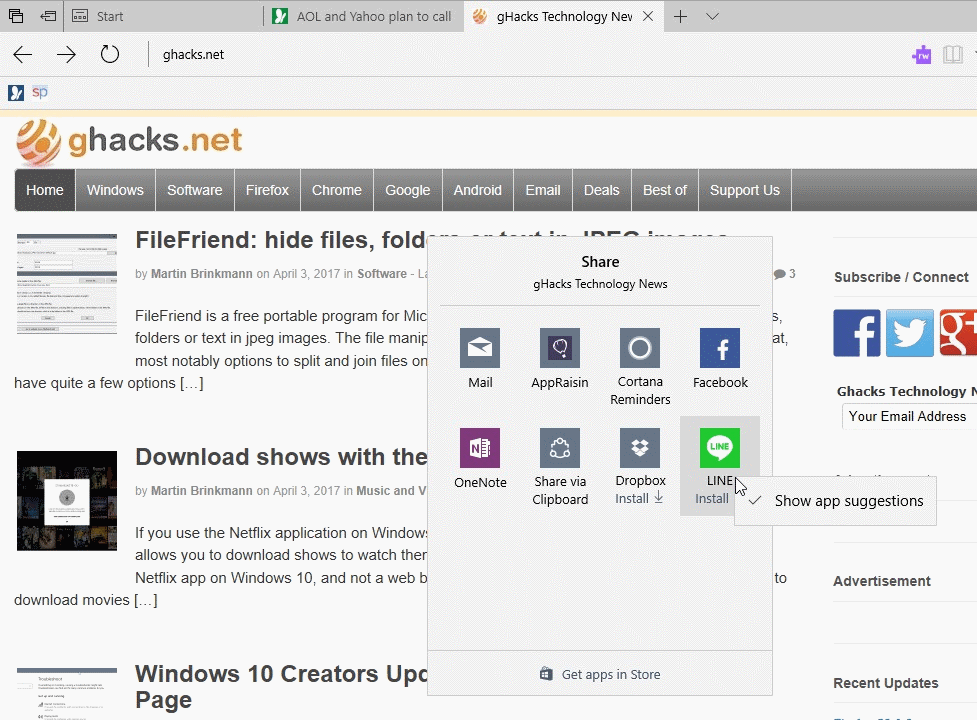Open Windows 10 Creators Update headline

[x=281, y=686]
